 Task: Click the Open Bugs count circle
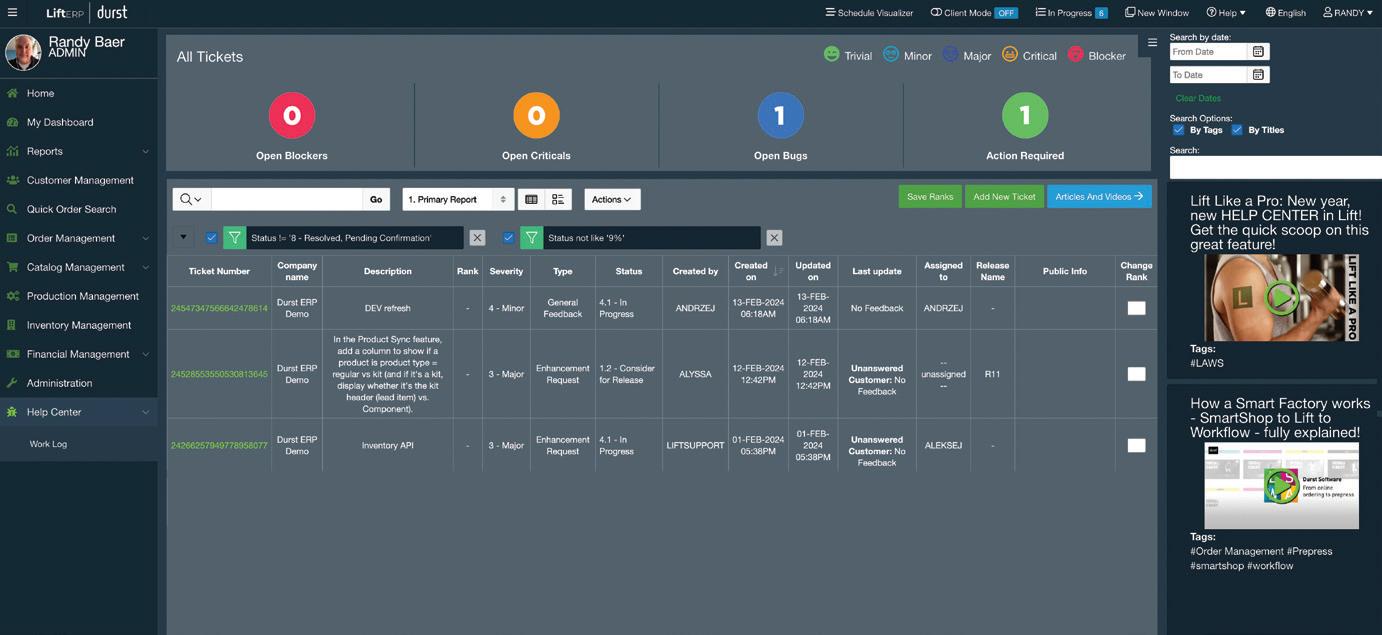pos(780,116)
